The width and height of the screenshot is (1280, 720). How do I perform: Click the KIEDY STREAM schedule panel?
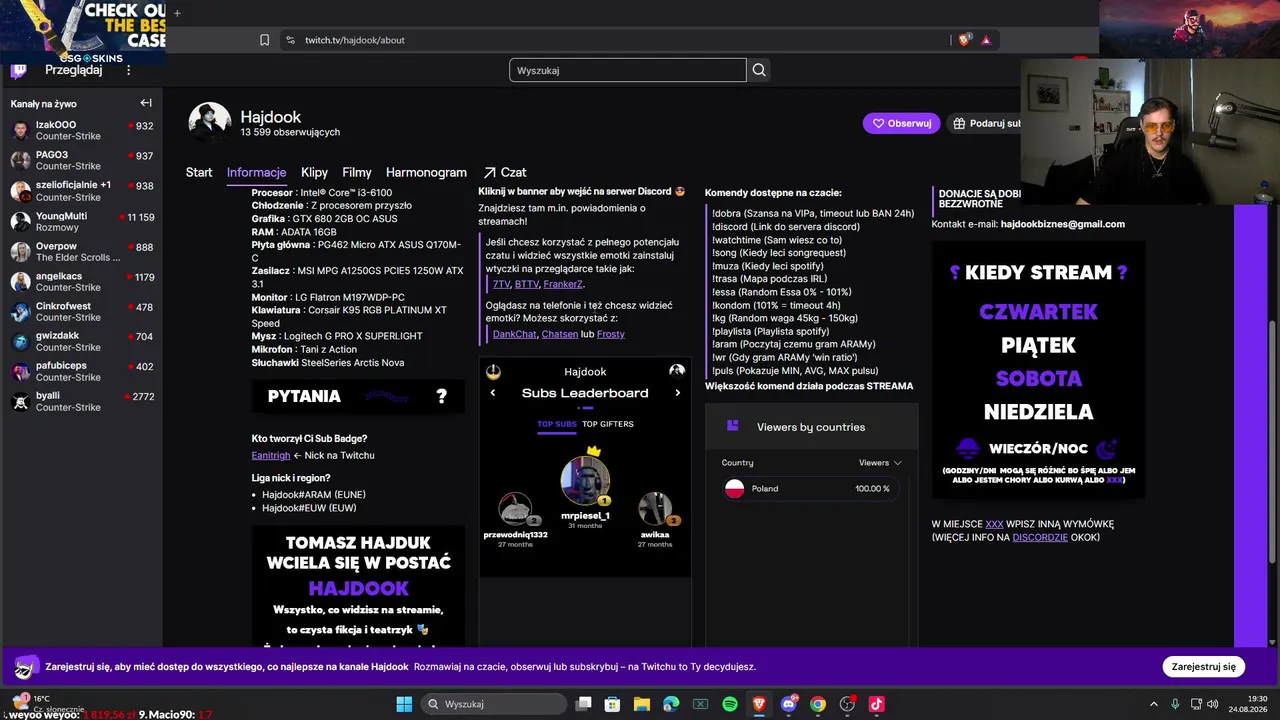(1038, 371)
